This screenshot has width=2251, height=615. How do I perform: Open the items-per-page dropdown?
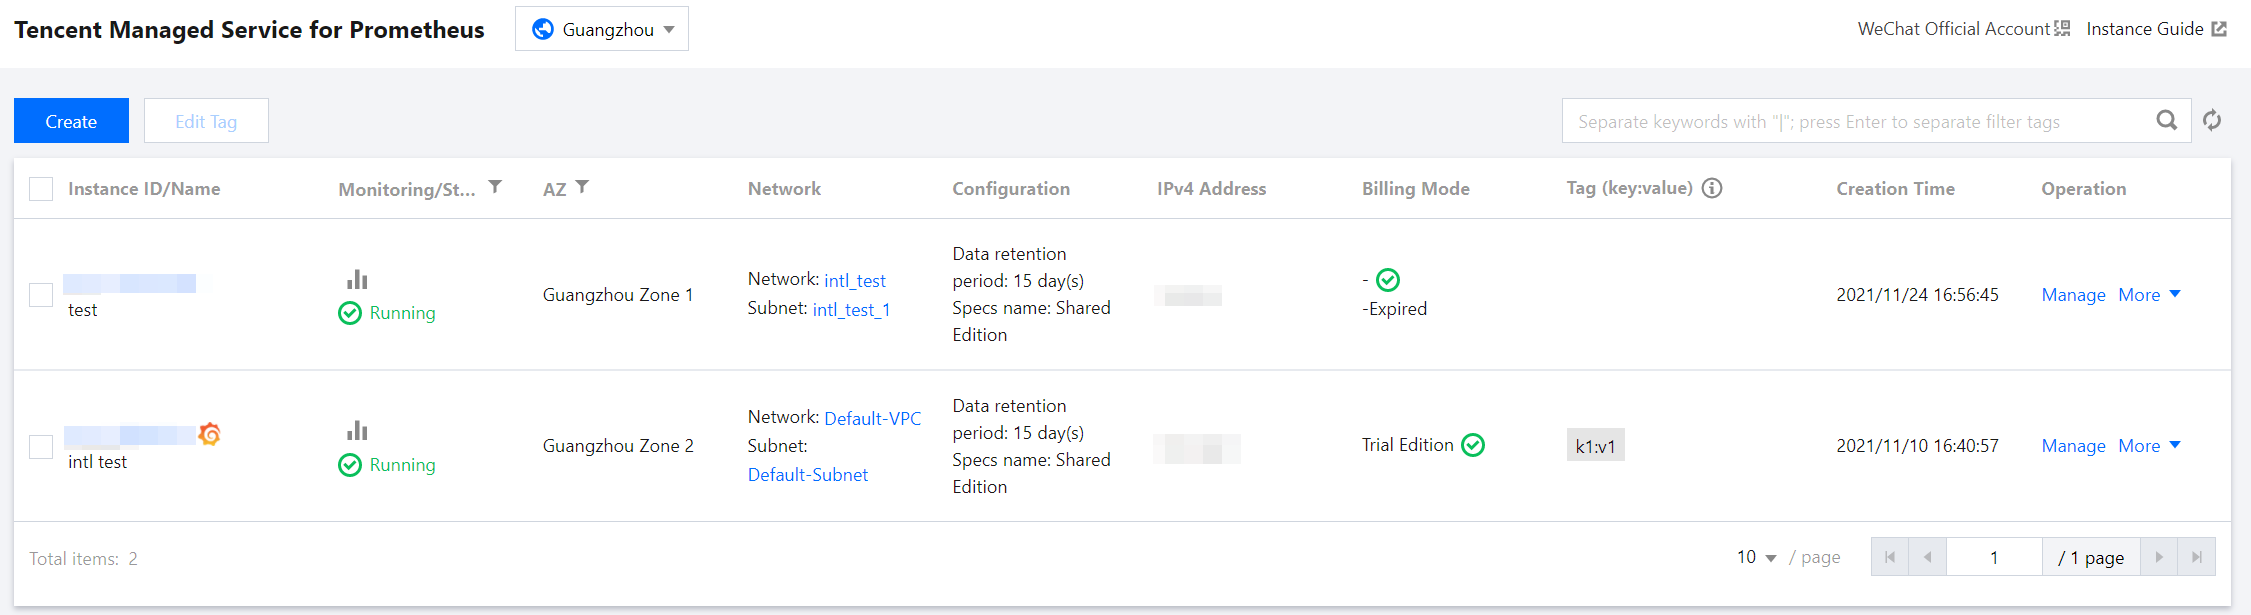(x=1756, y=557)
